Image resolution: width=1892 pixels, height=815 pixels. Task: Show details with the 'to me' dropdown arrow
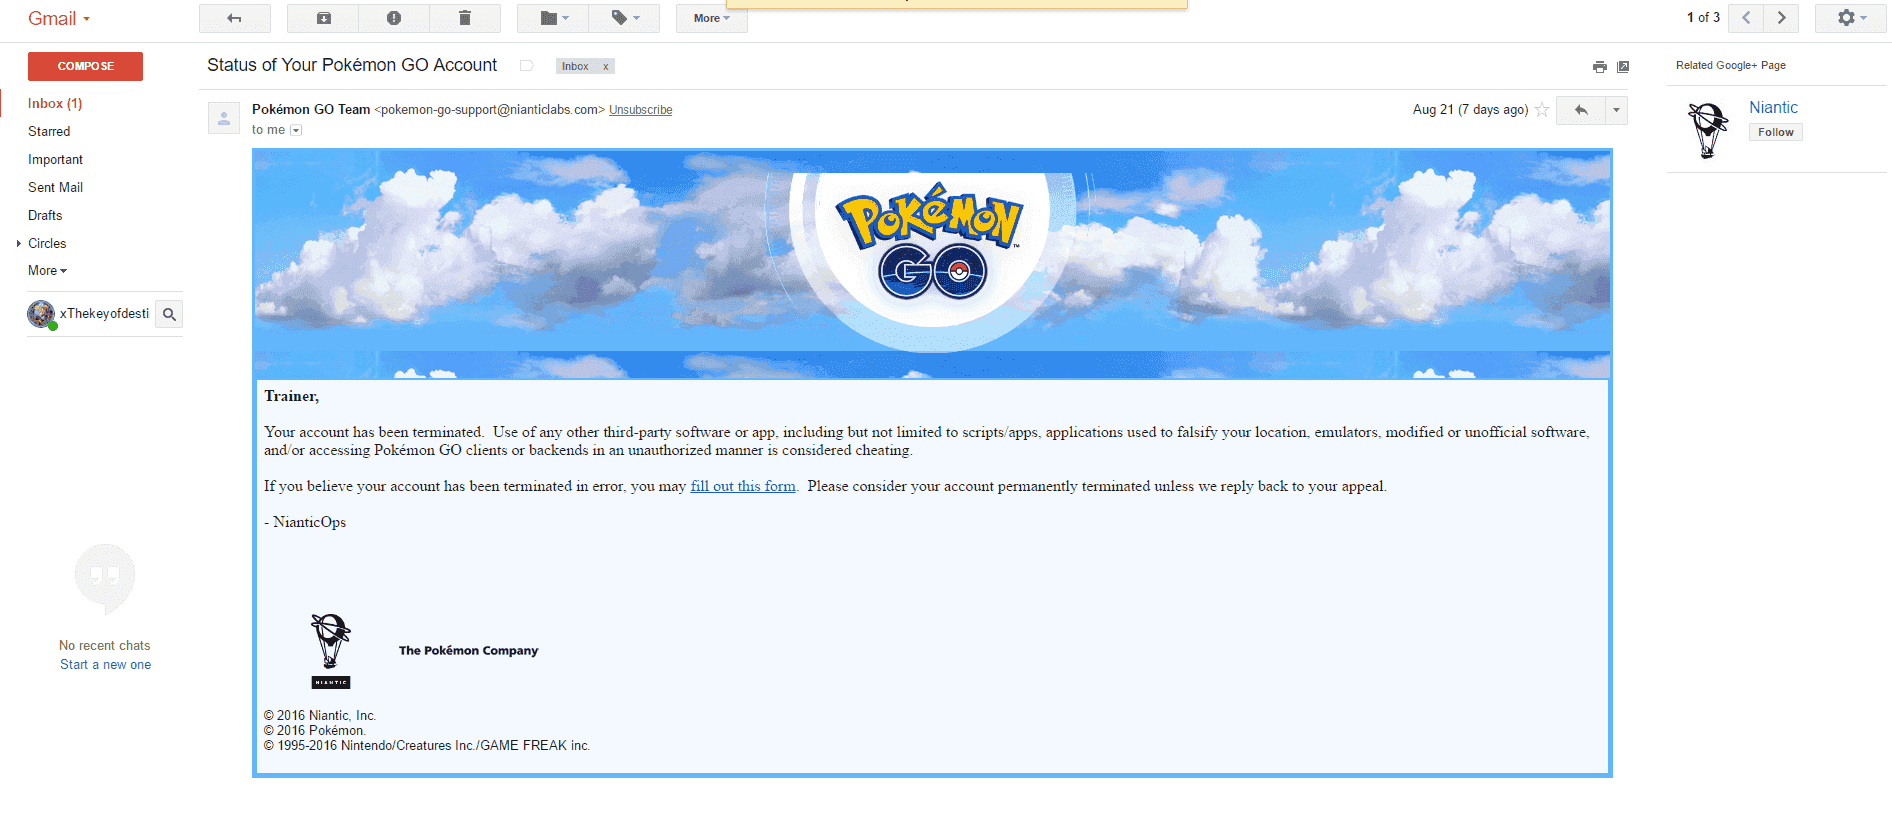[296, 130]
